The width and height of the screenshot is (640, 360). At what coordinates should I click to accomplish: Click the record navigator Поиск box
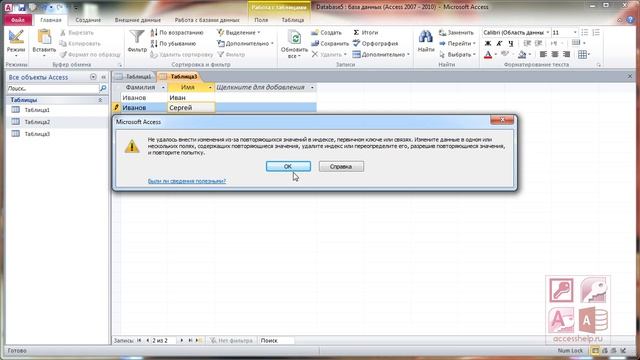(276, 340)
